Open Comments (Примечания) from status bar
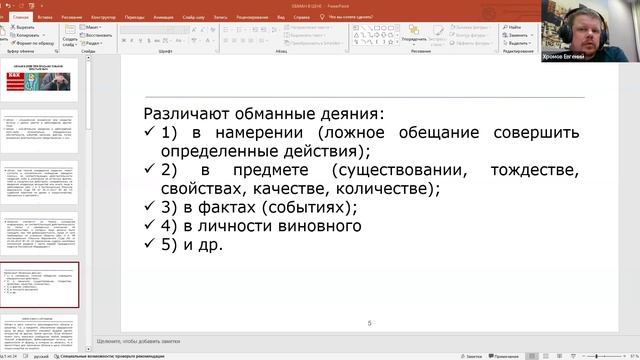Screen dimensions: 640x360 pos(503,356)
